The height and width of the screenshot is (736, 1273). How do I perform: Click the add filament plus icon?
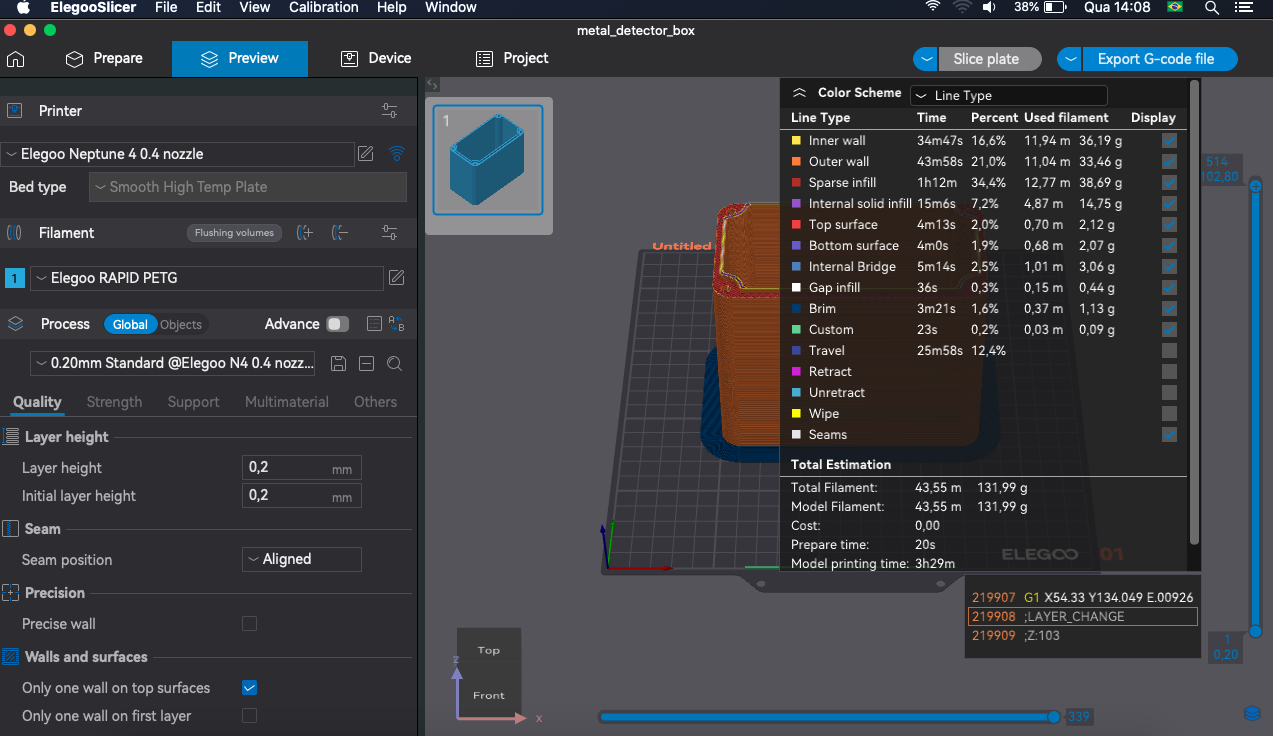pyautogui.click(x=307, y=233)
